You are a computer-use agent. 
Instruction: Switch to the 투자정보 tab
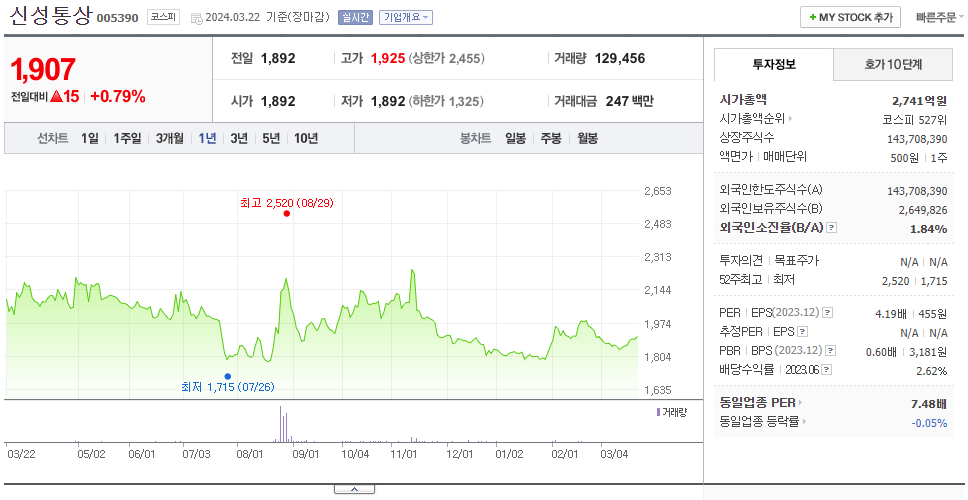[x=774, y=64]
